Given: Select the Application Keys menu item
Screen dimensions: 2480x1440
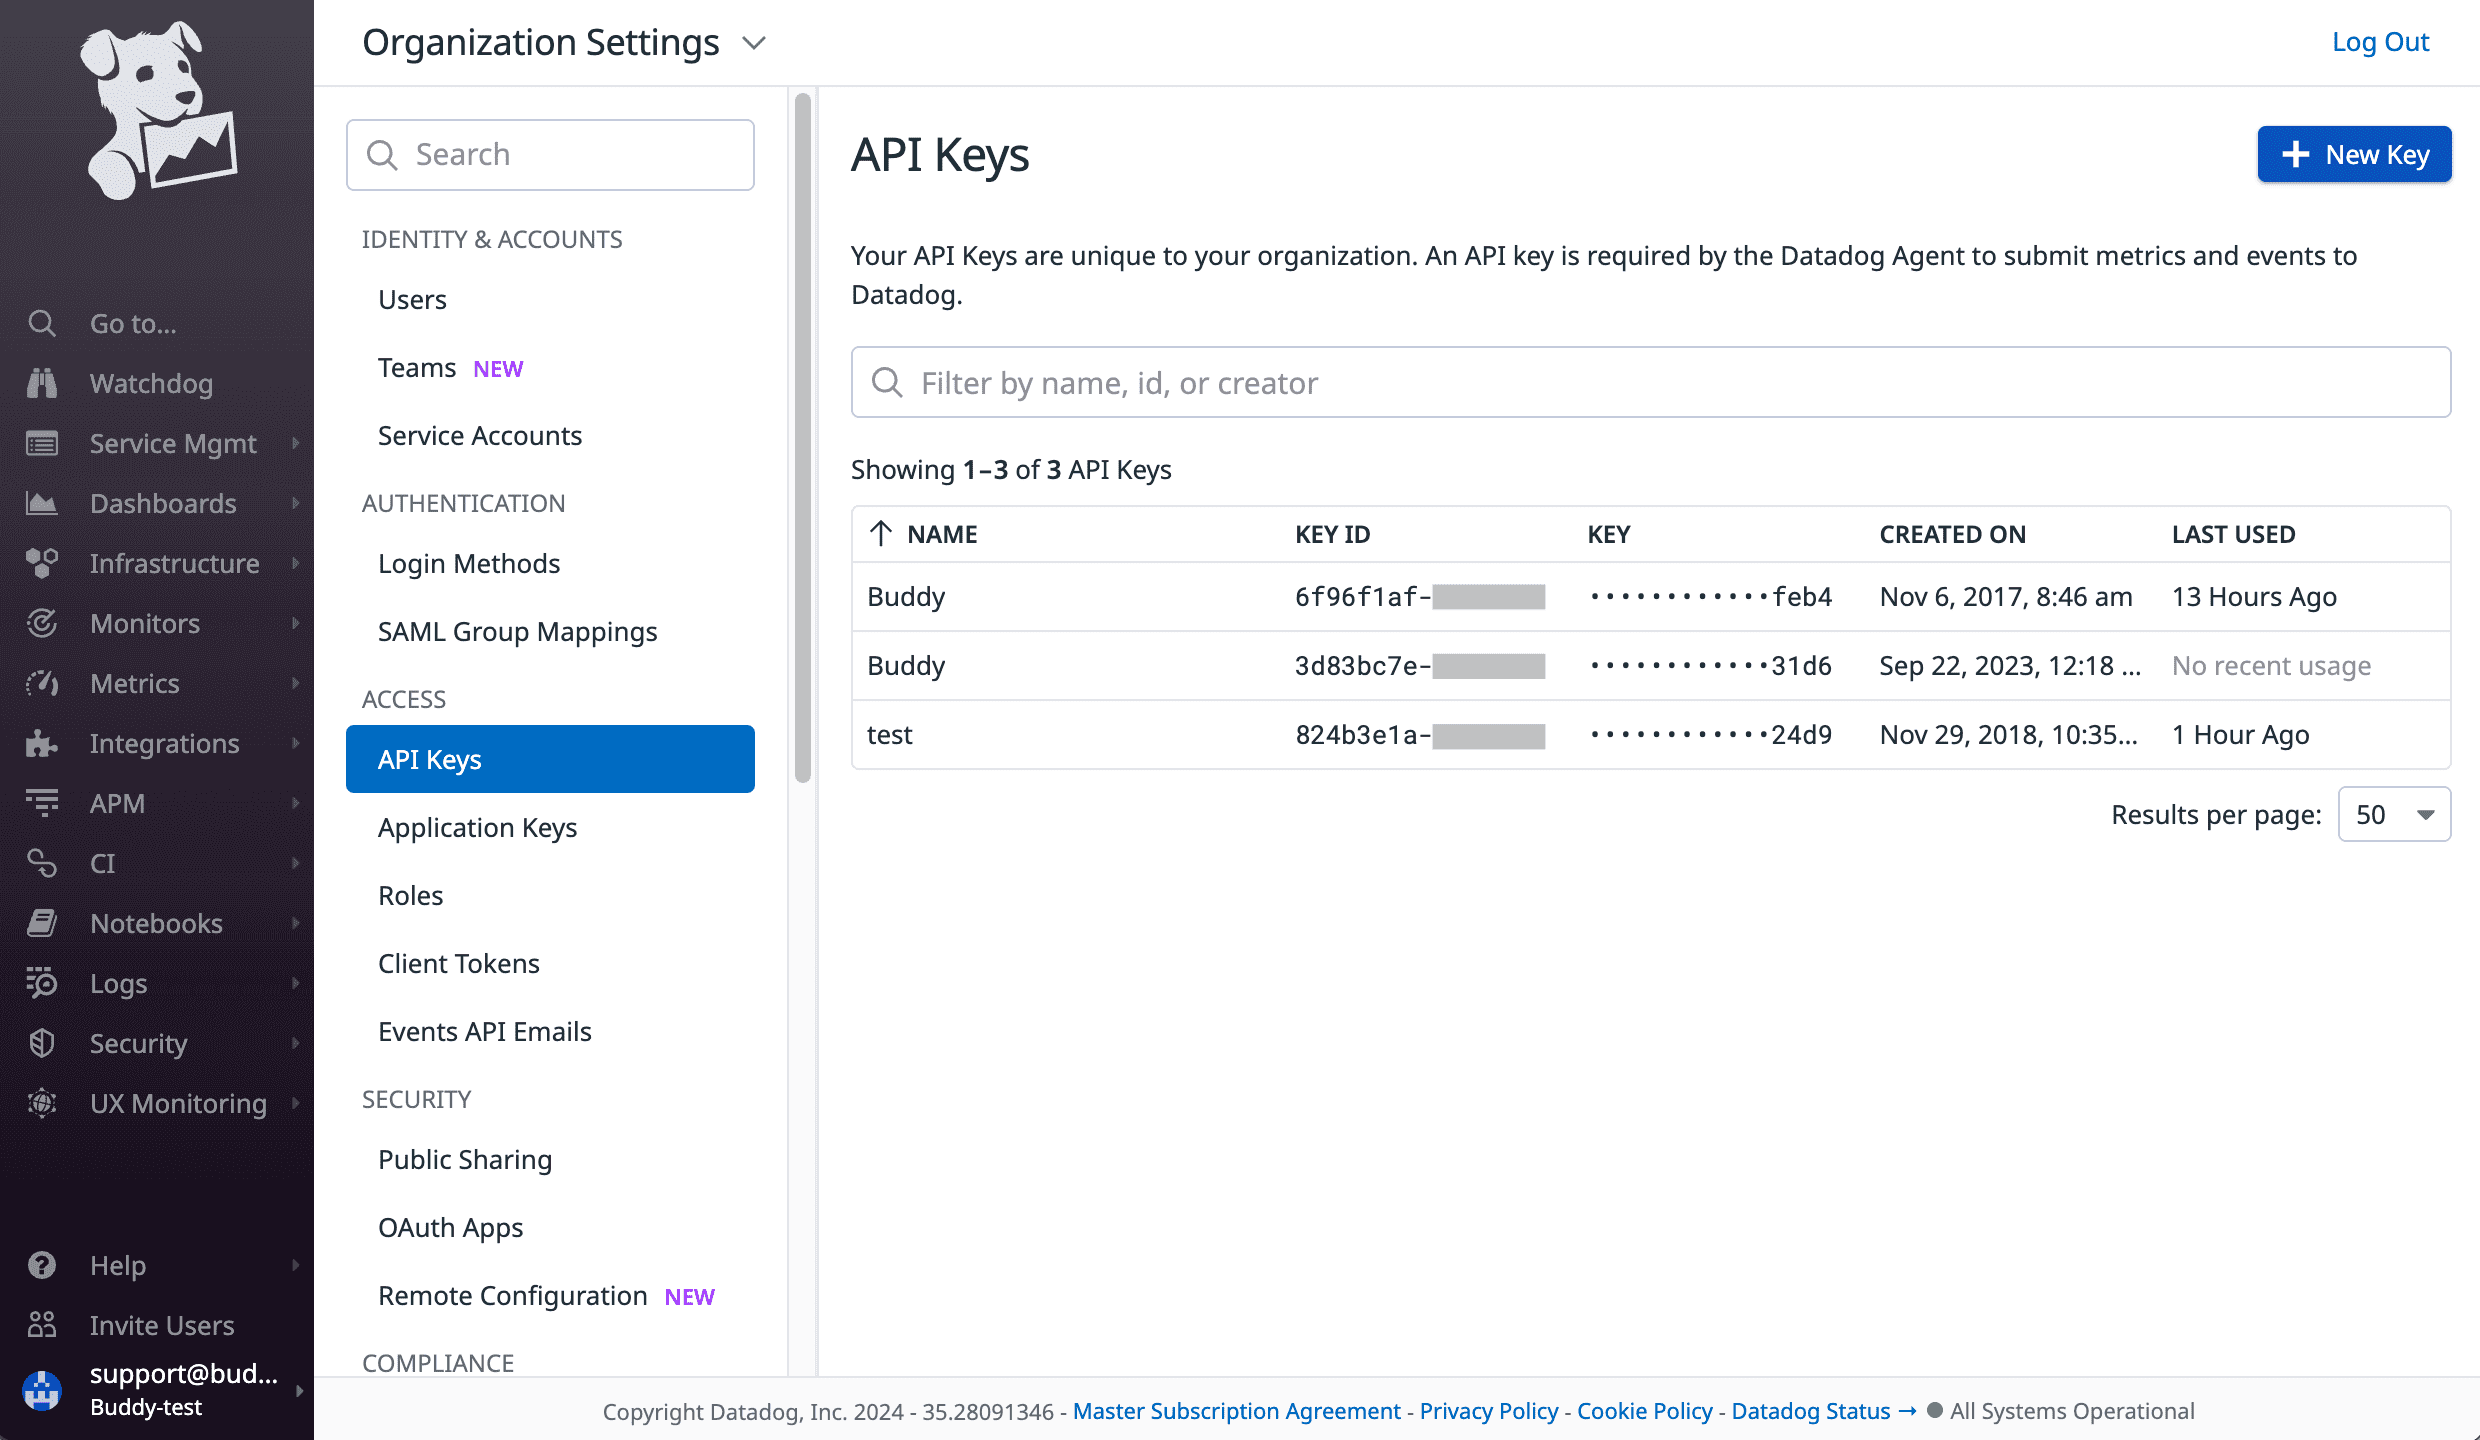Looking at the screenshot, I should (x=476, y=826).
